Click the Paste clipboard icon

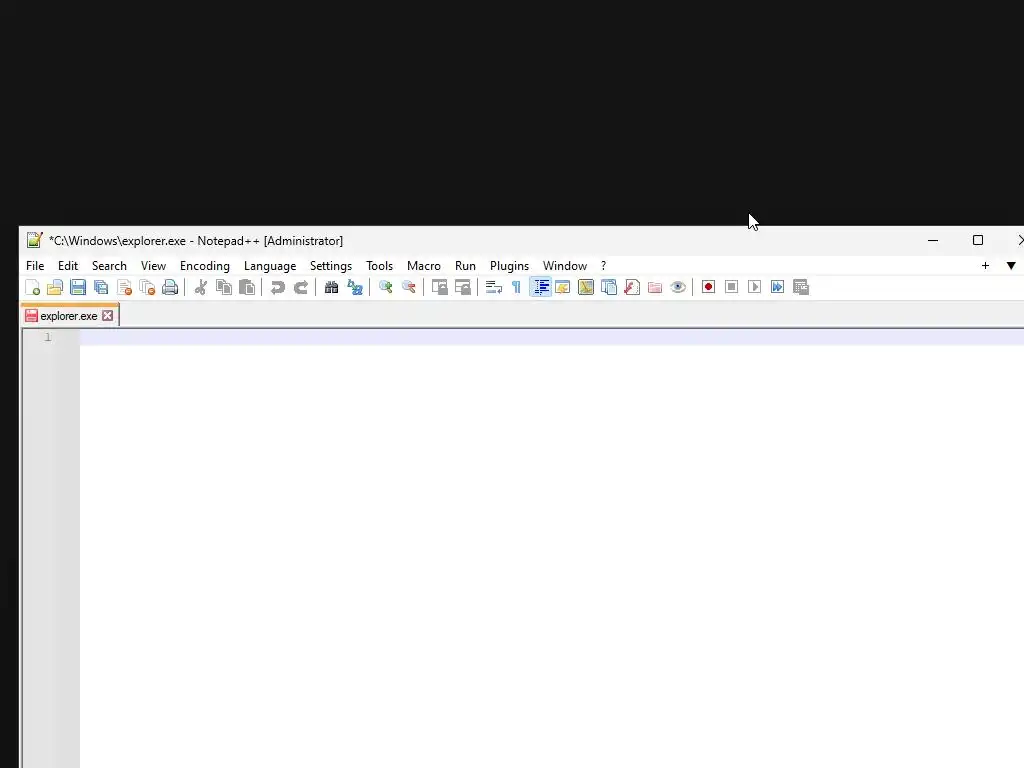tap(247, 287)
